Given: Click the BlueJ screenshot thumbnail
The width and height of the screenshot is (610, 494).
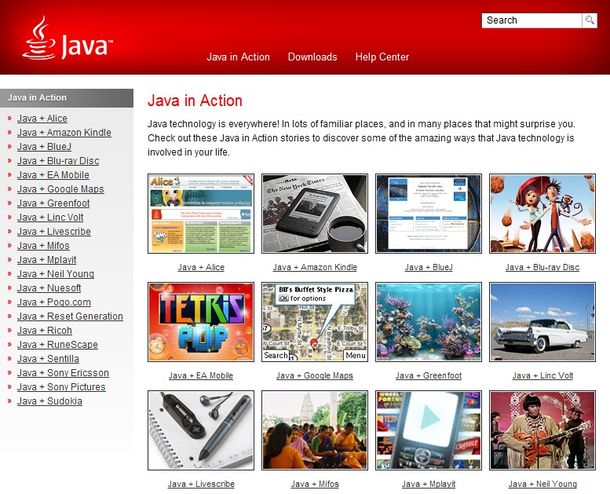Looking at the screenshot, I should tap(428, 214).
